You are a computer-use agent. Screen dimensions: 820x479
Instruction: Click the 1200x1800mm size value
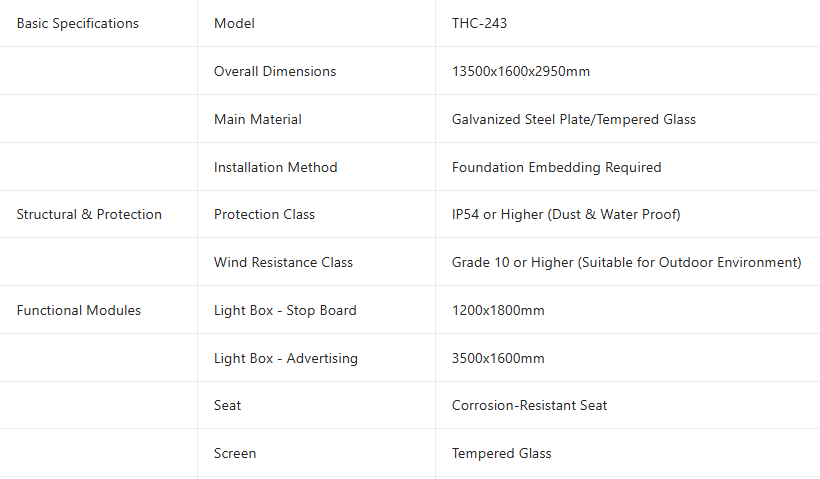tap(498, 310)
